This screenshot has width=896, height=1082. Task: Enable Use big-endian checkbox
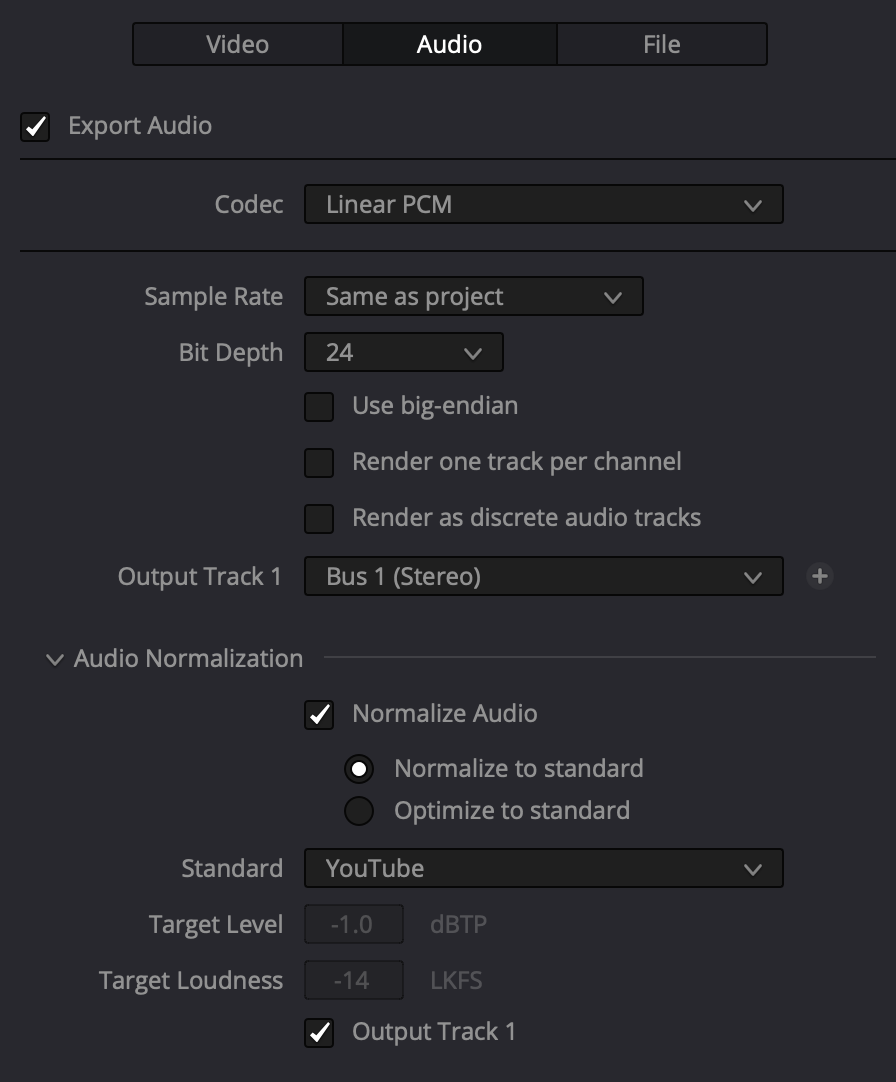tap(319, 407)
